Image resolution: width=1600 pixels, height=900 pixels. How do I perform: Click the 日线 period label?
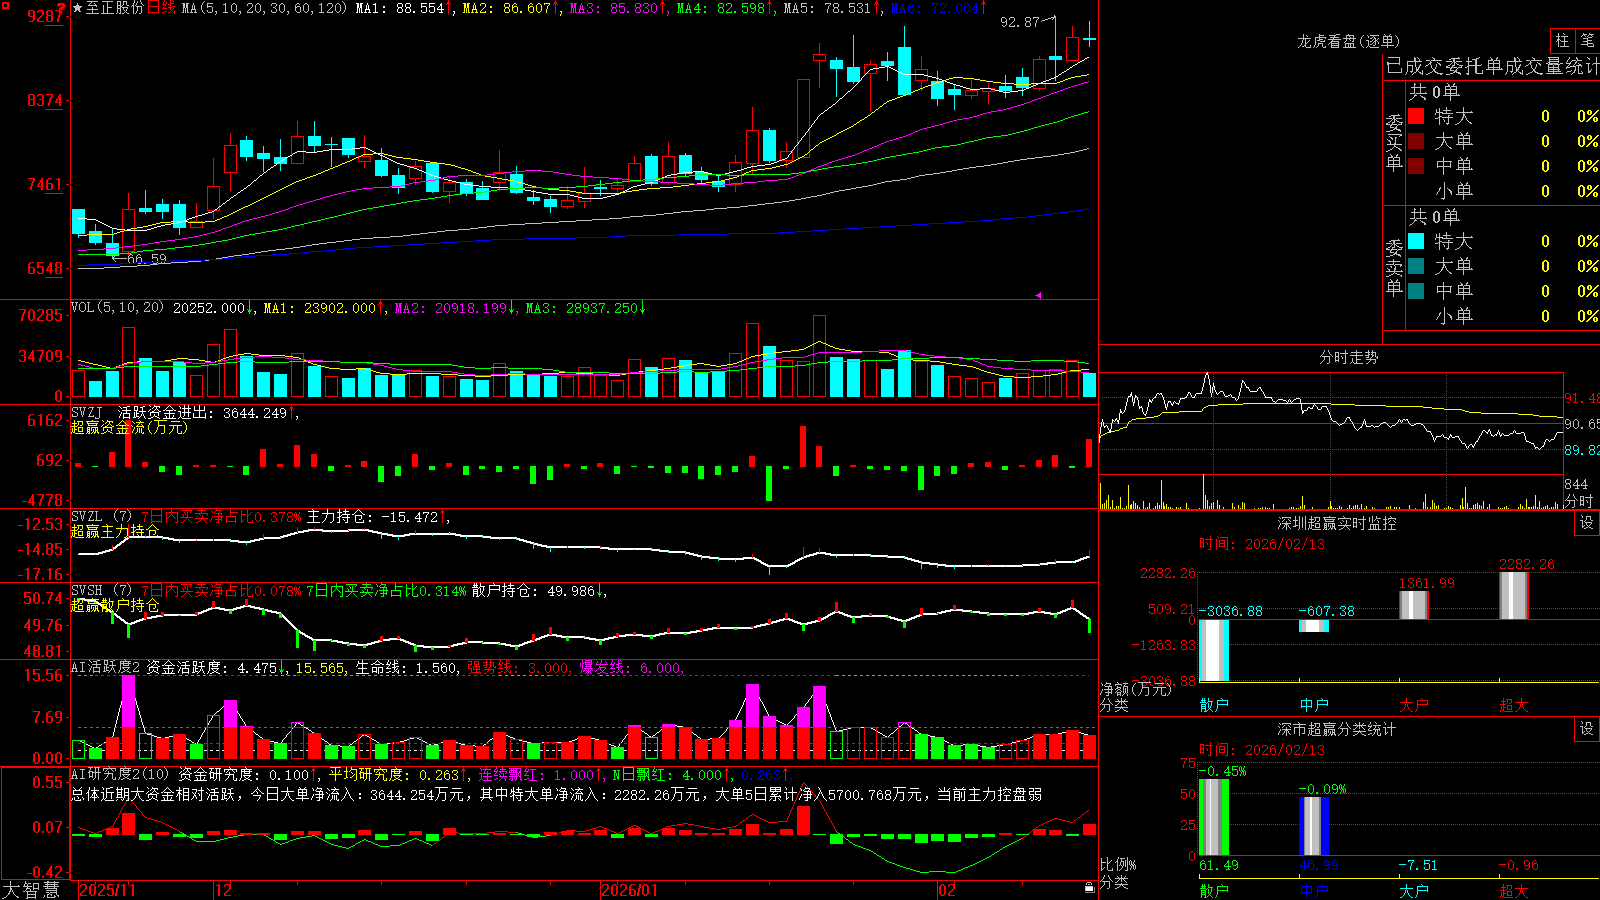(x=161, y=8)
